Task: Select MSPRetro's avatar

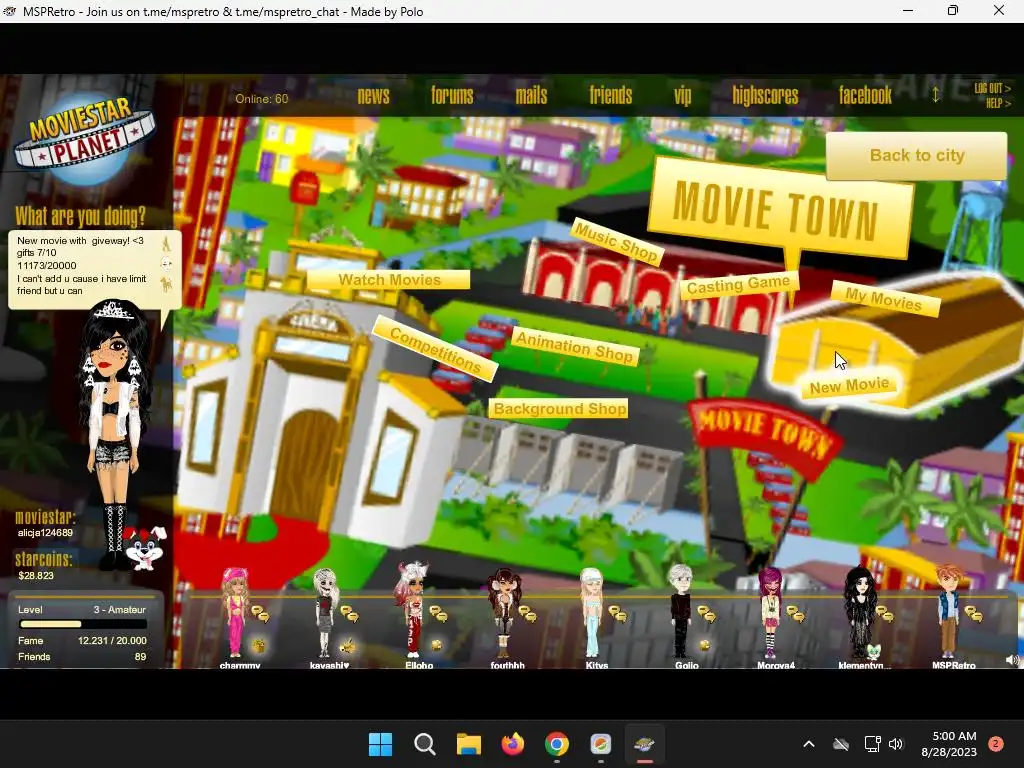Action: coord(948,612)
